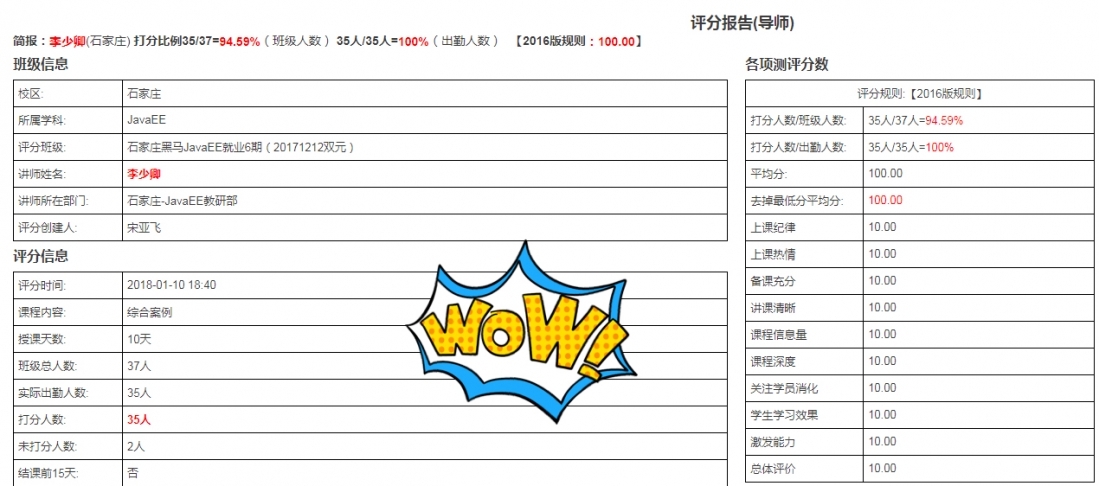Select the 评分创建人 value 宋亚飞
This screenshot has width=1099, height=486.
point(144,228)
